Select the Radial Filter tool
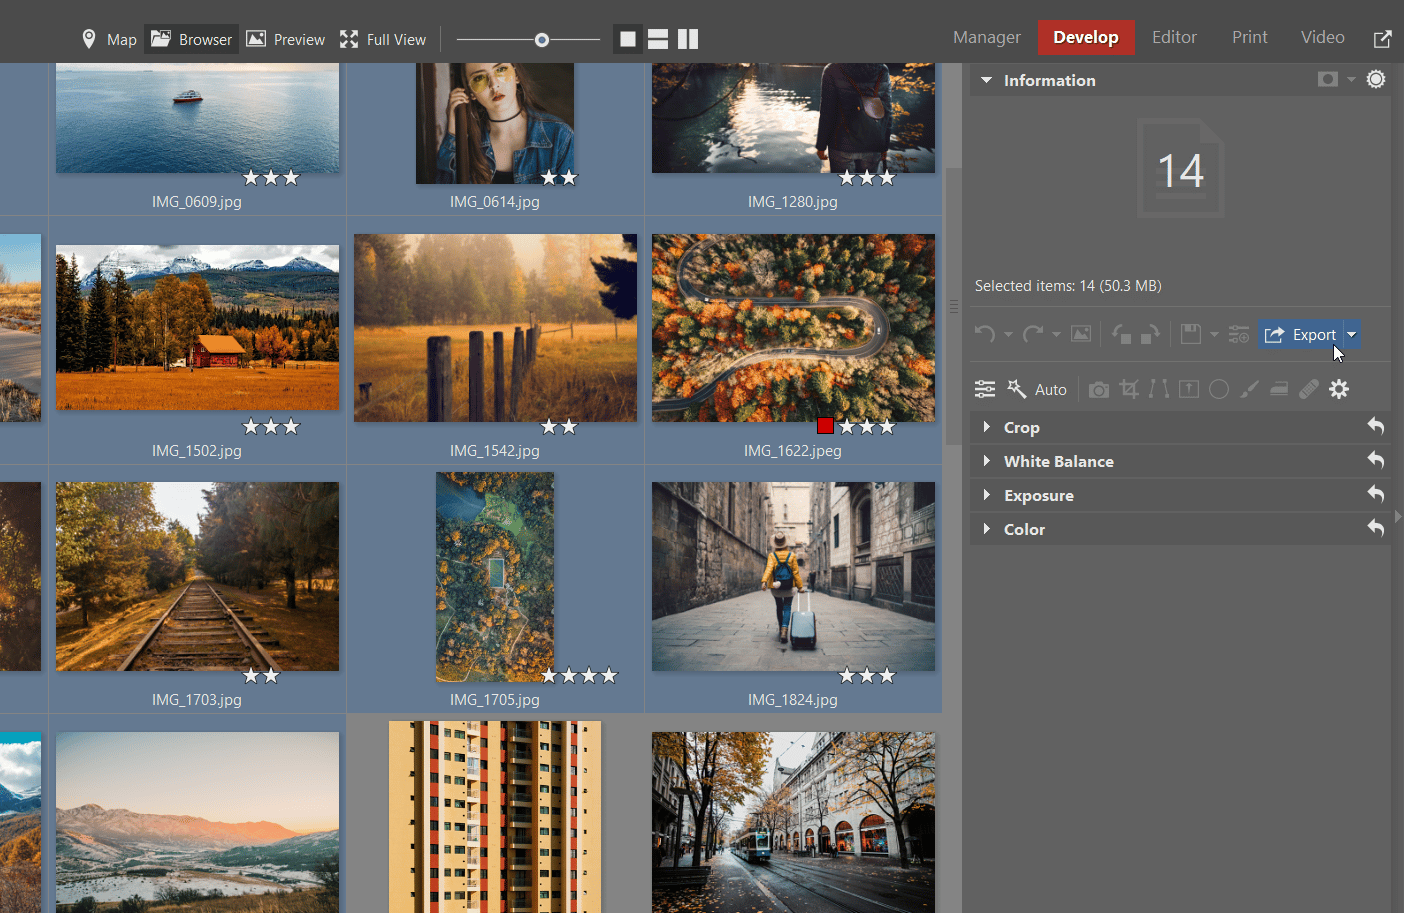Viewport: 1404px width, 913px height. [1219, 389]
